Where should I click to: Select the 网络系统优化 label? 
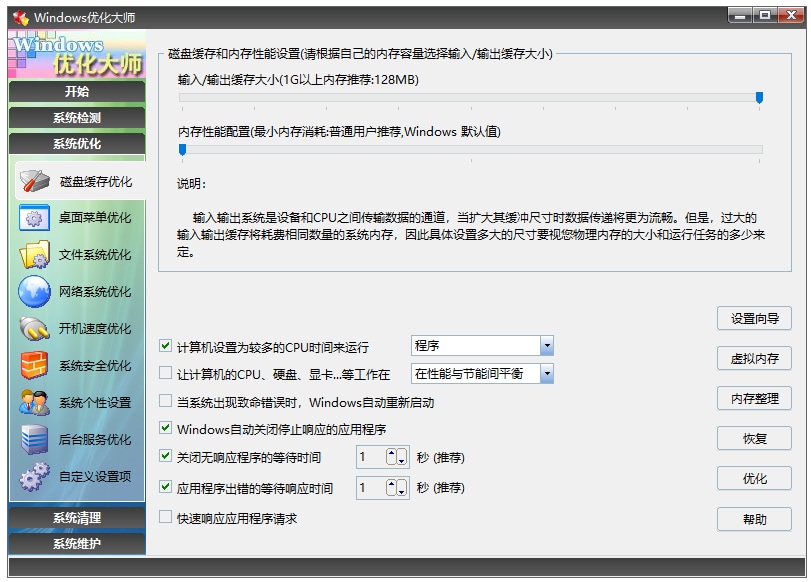click(95, 291)
